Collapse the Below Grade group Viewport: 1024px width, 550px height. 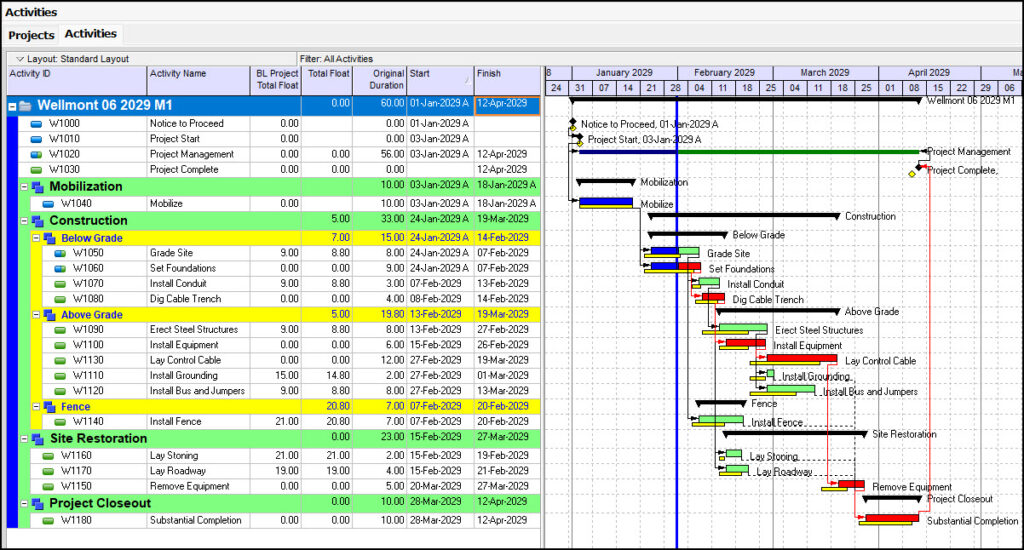point(37,238)
